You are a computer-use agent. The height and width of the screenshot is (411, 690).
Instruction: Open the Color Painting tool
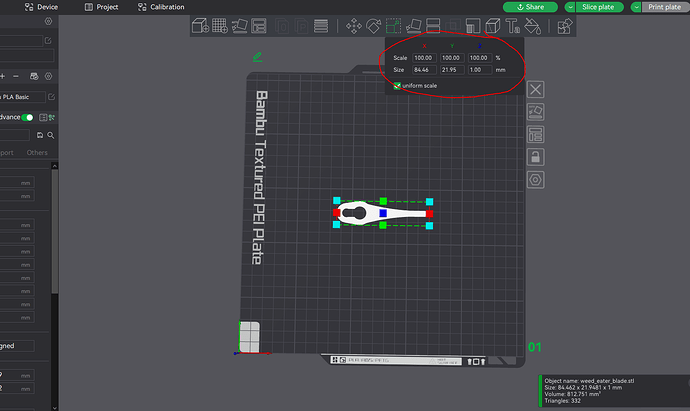coord(533,25)
